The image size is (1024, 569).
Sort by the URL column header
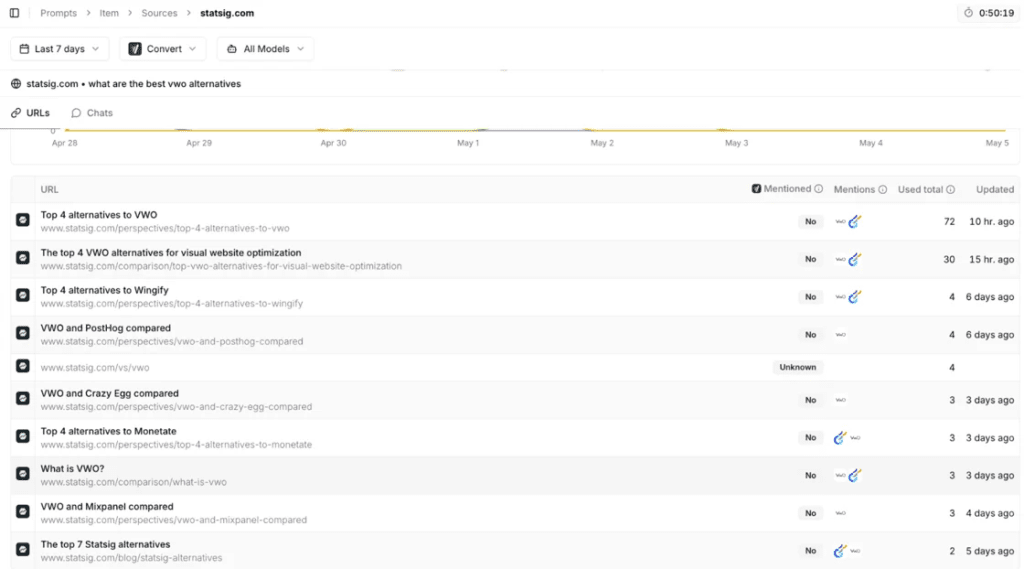(x=50, y=189)
